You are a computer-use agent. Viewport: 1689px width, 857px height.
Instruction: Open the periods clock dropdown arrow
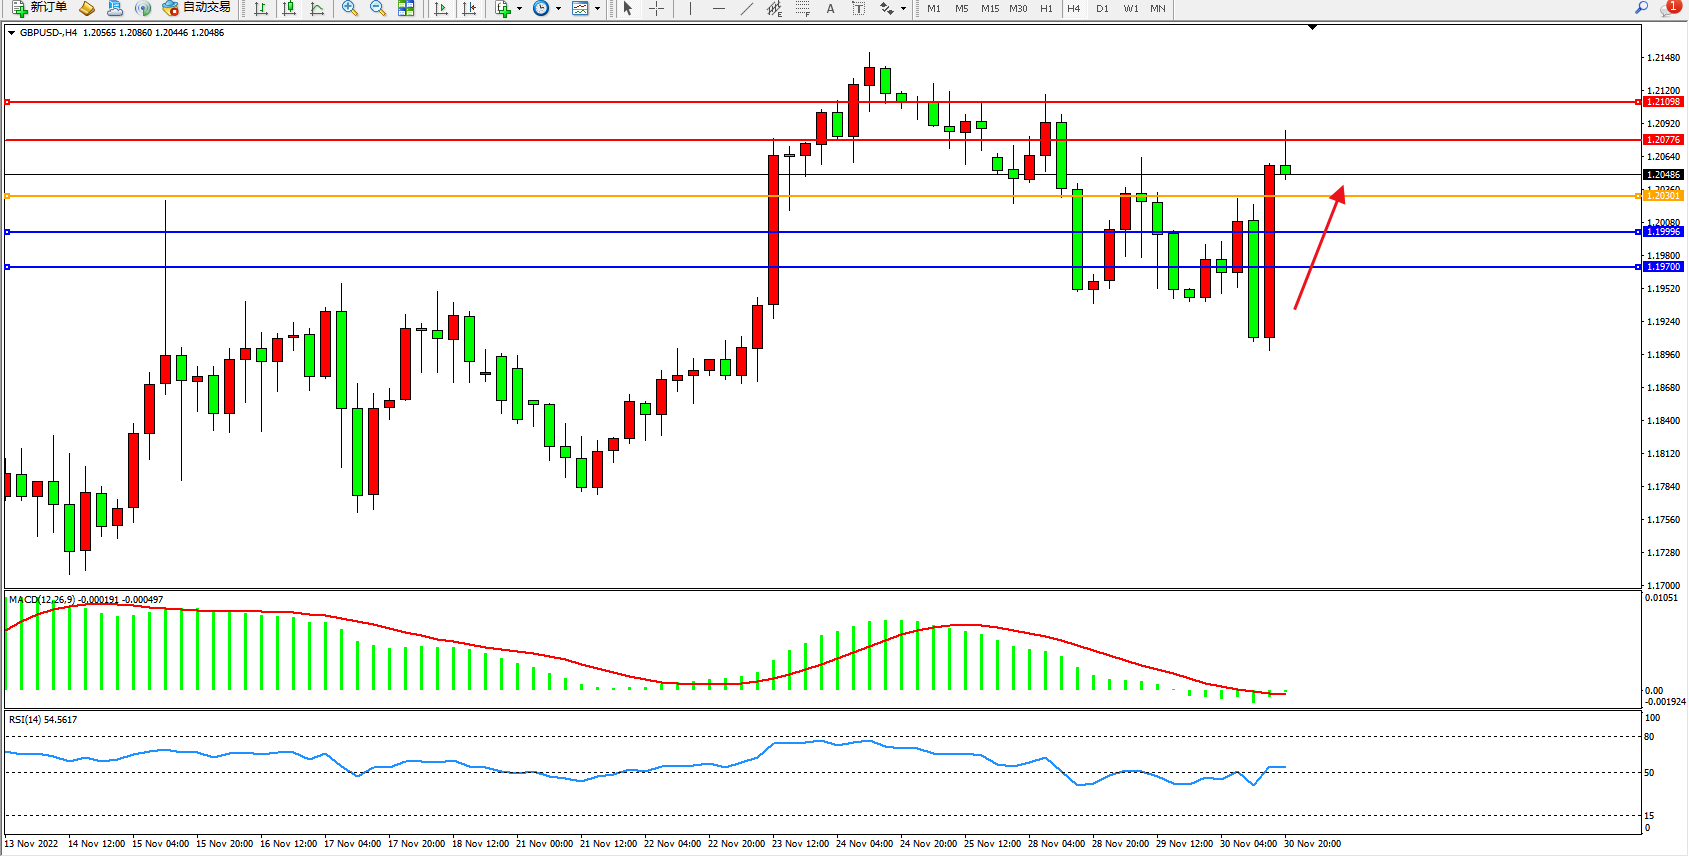[558, 9]
